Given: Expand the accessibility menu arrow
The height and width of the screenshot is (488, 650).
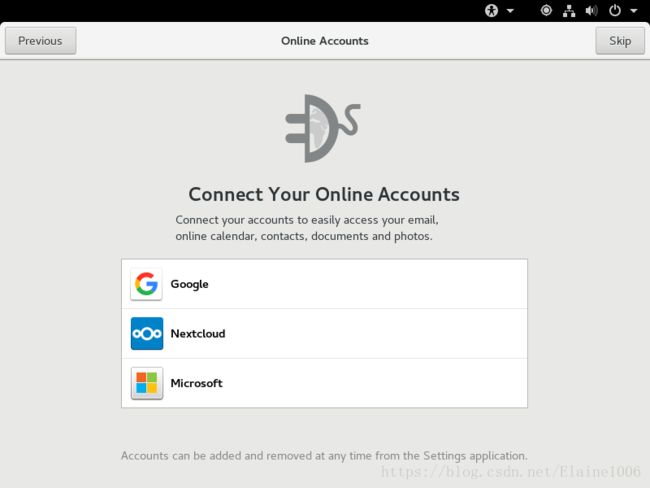Looking at the screenshot, I should [x=510, y=11].
